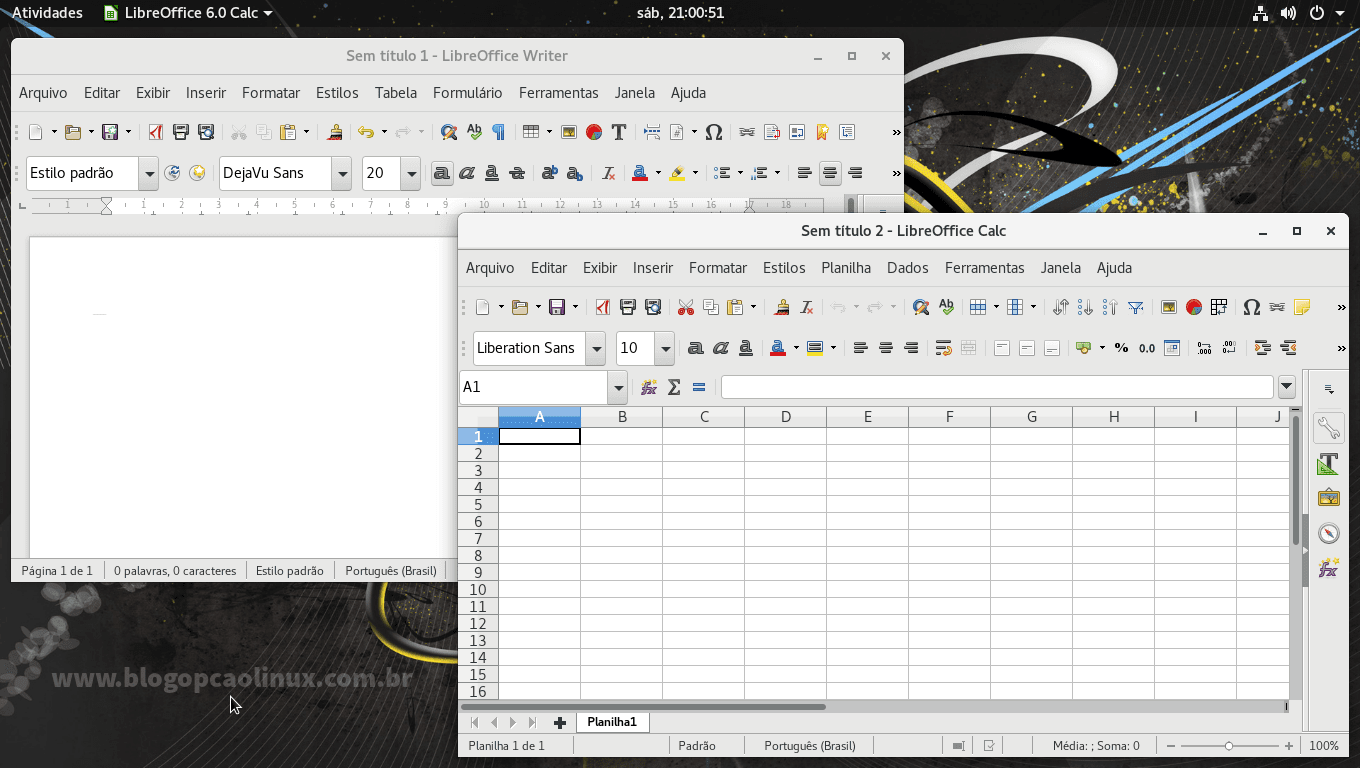Toggle automatic spell check in Calc toolbar
The width and height of the screenshot is (1360, 768).
[x=946, y=307]
